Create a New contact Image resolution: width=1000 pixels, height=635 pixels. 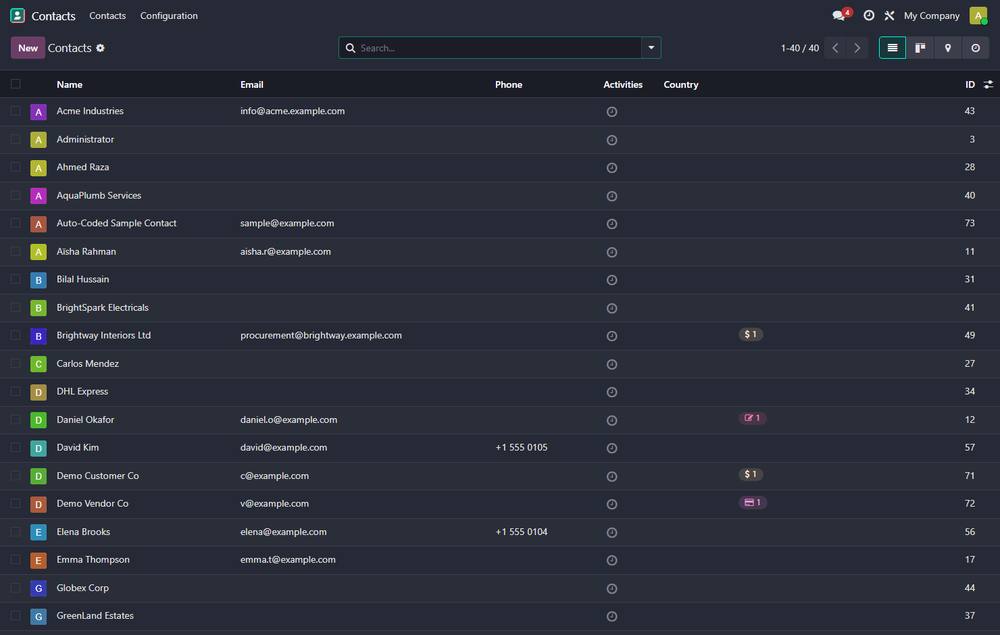pos(27,48)
